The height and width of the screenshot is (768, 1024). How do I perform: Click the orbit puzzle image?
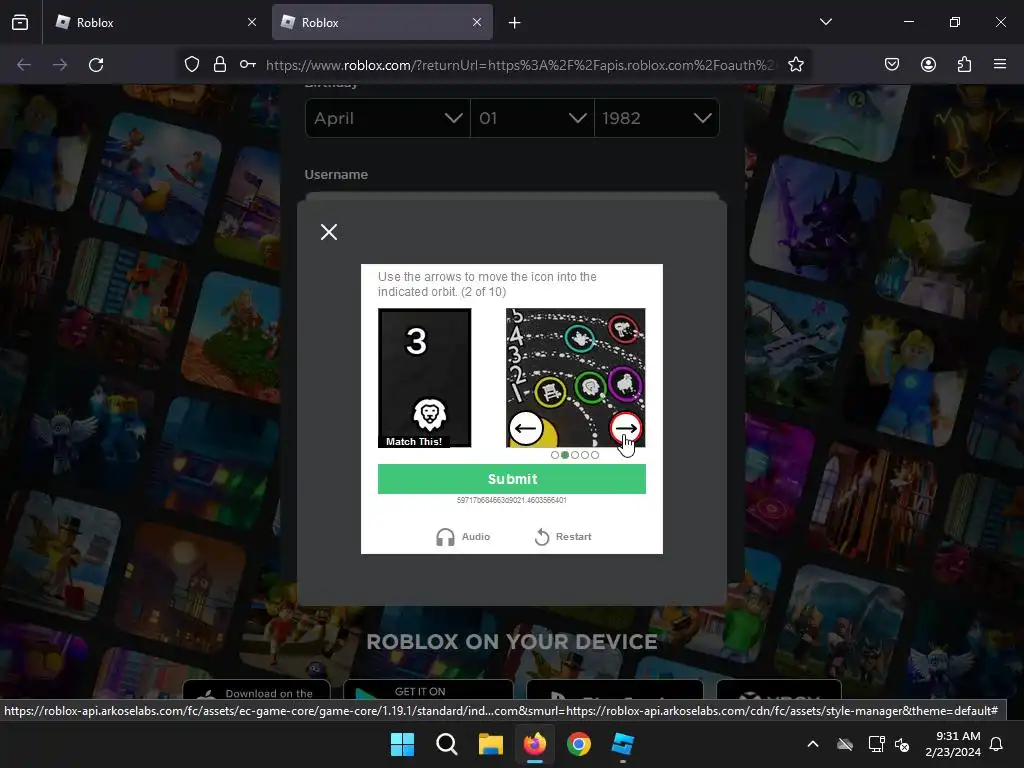[575, 378]
